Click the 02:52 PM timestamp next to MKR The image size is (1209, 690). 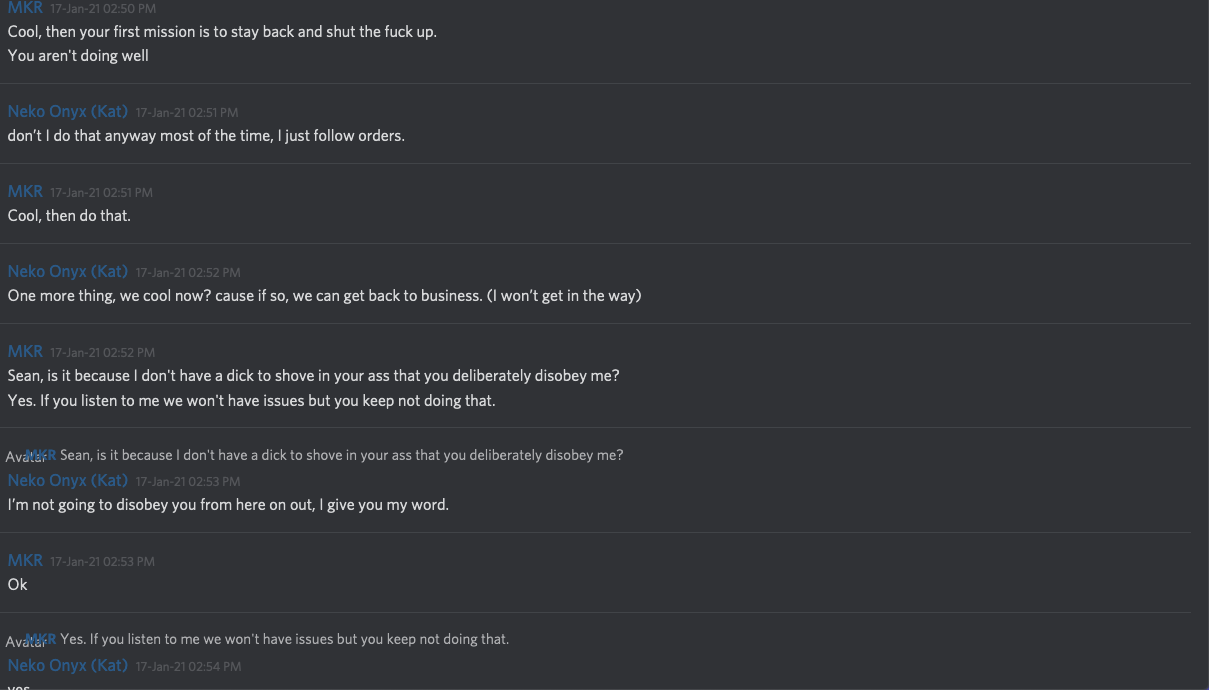(x=103, y=353)
